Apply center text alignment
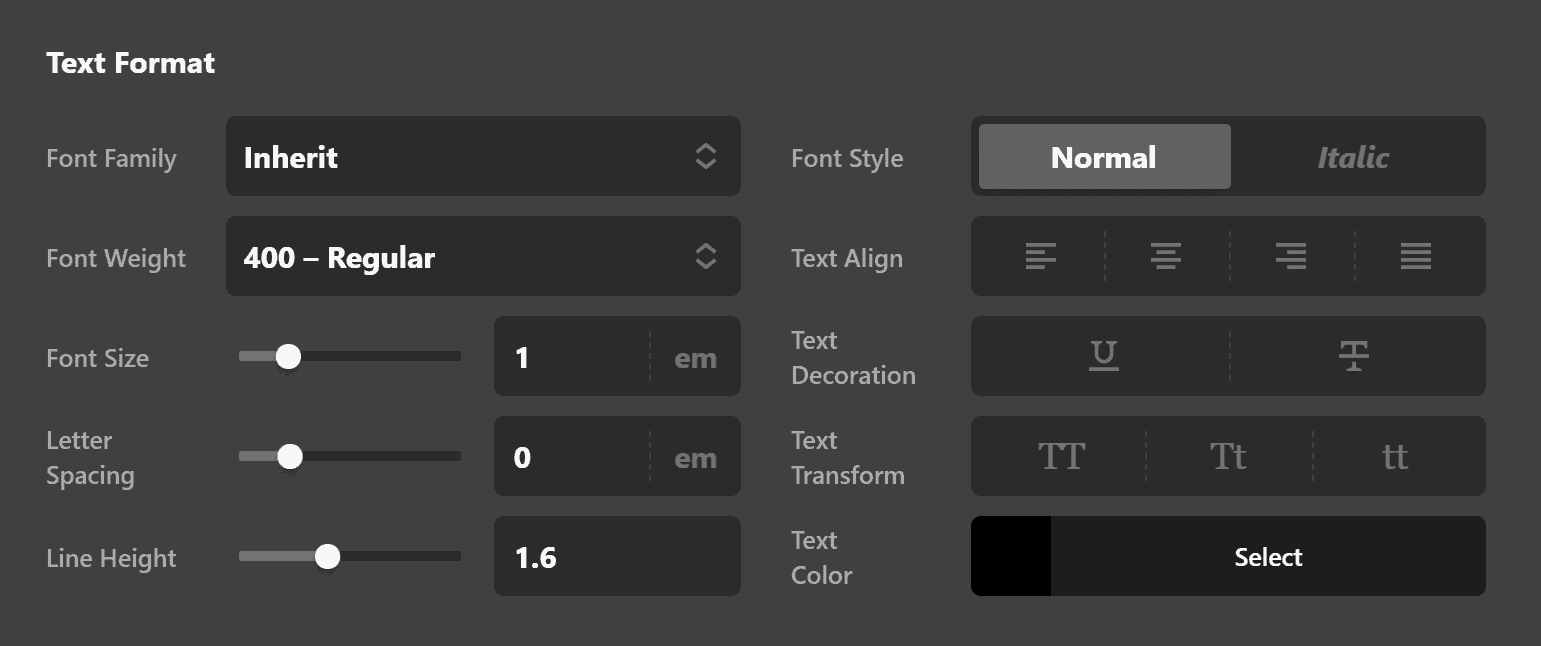1541x646 pixels. click(x=1166, y=256)
